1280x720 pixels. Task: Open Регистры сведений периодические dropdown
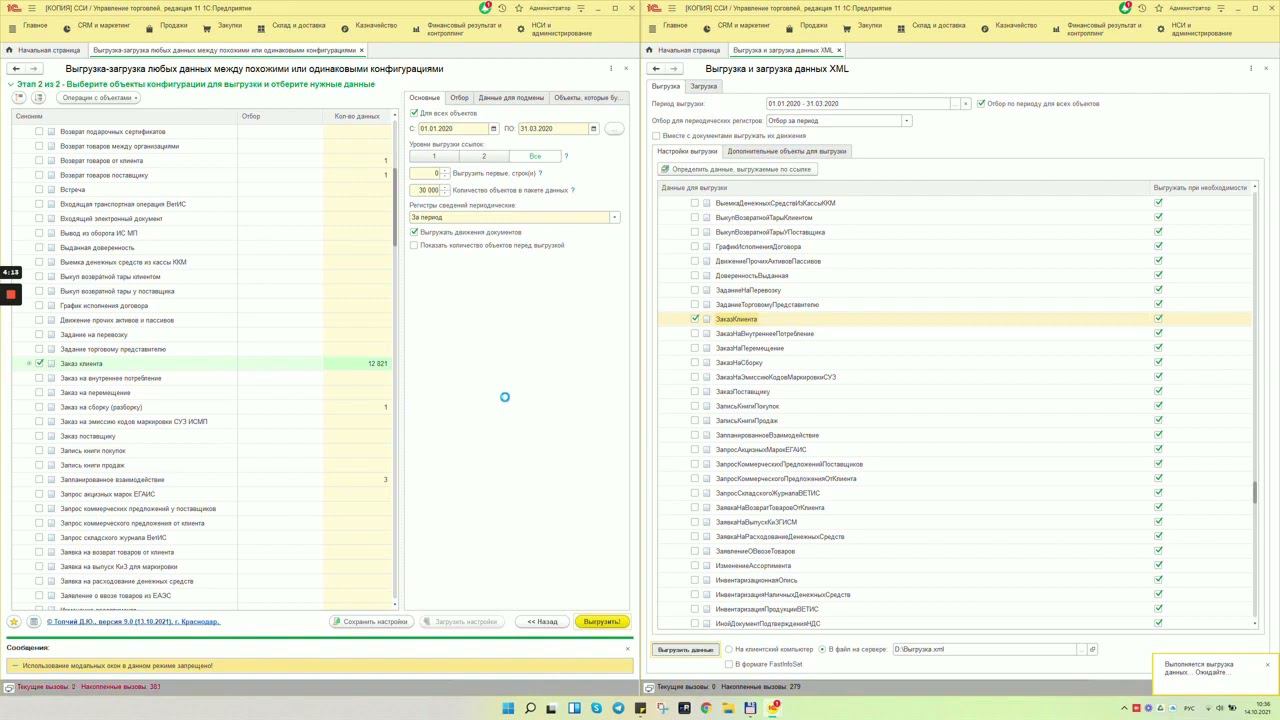(614, 217)
